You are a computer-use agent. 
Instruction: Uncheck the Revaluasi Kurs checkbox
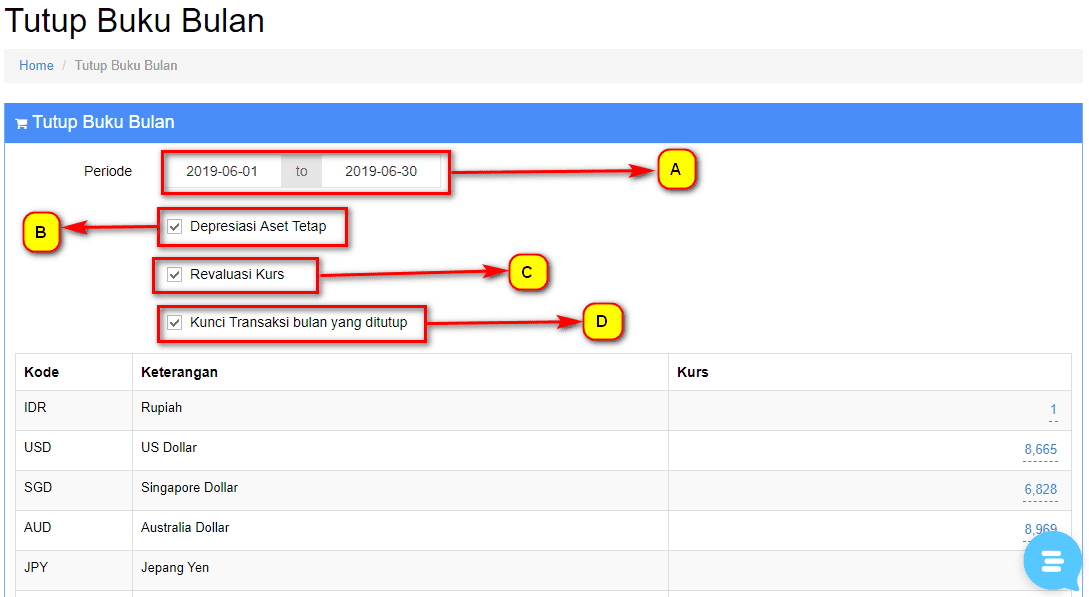[x=175, y=275]
